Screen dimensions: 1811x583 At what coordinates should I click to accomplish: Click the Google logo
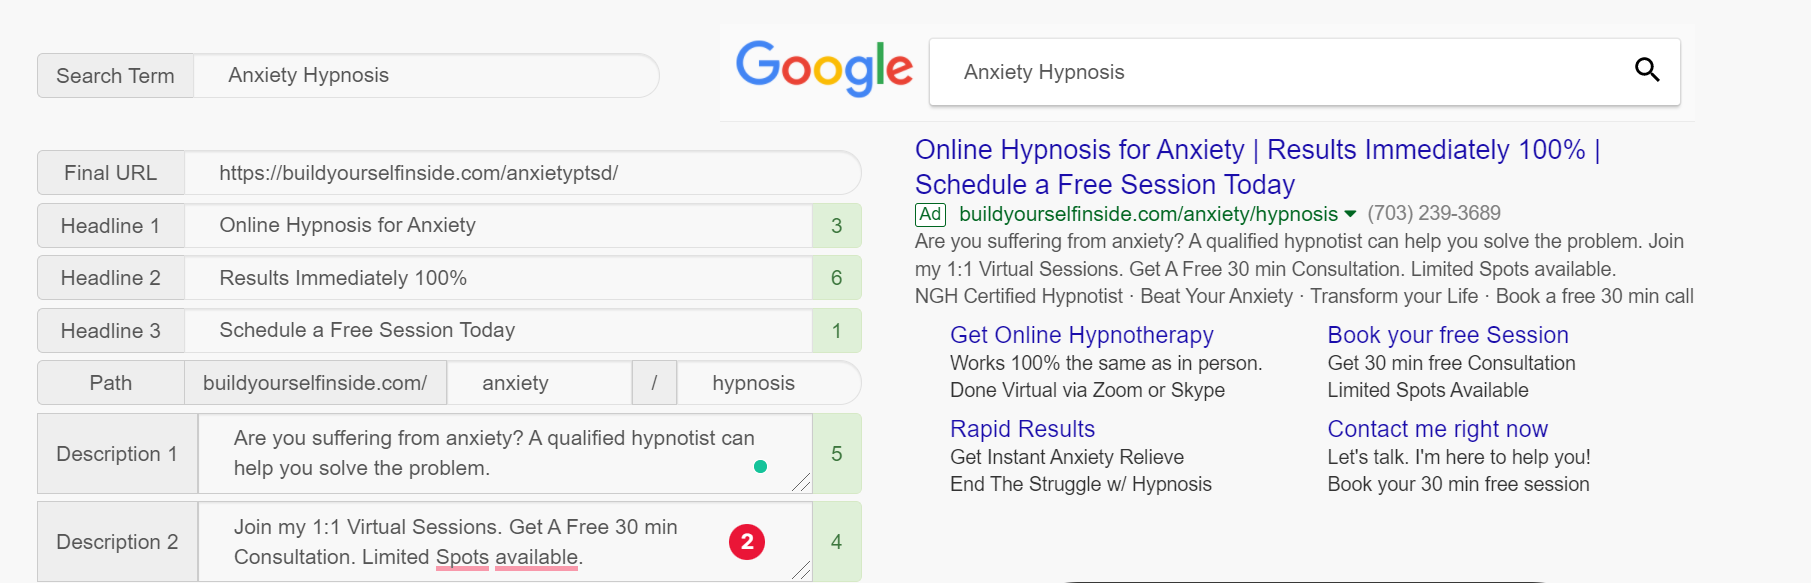click(824, 68)
